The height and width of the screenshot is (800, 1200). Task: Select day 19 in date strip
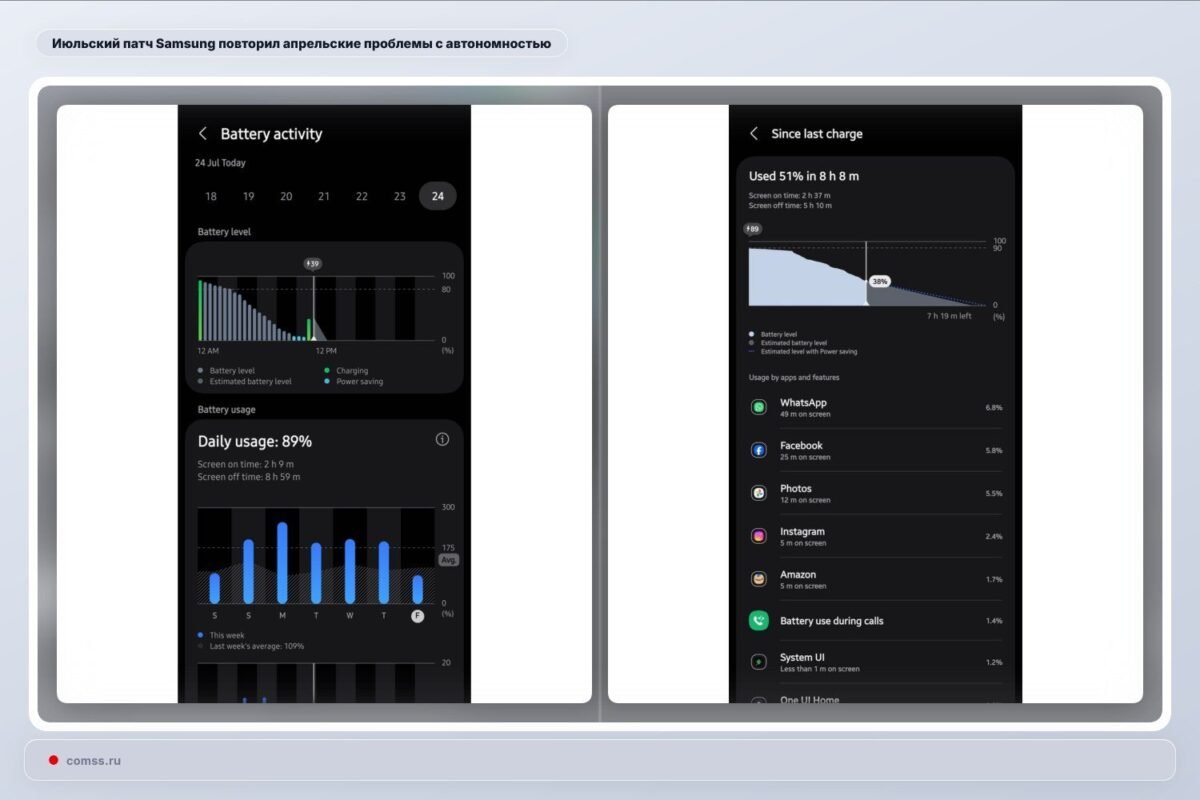tap(248, 197)
